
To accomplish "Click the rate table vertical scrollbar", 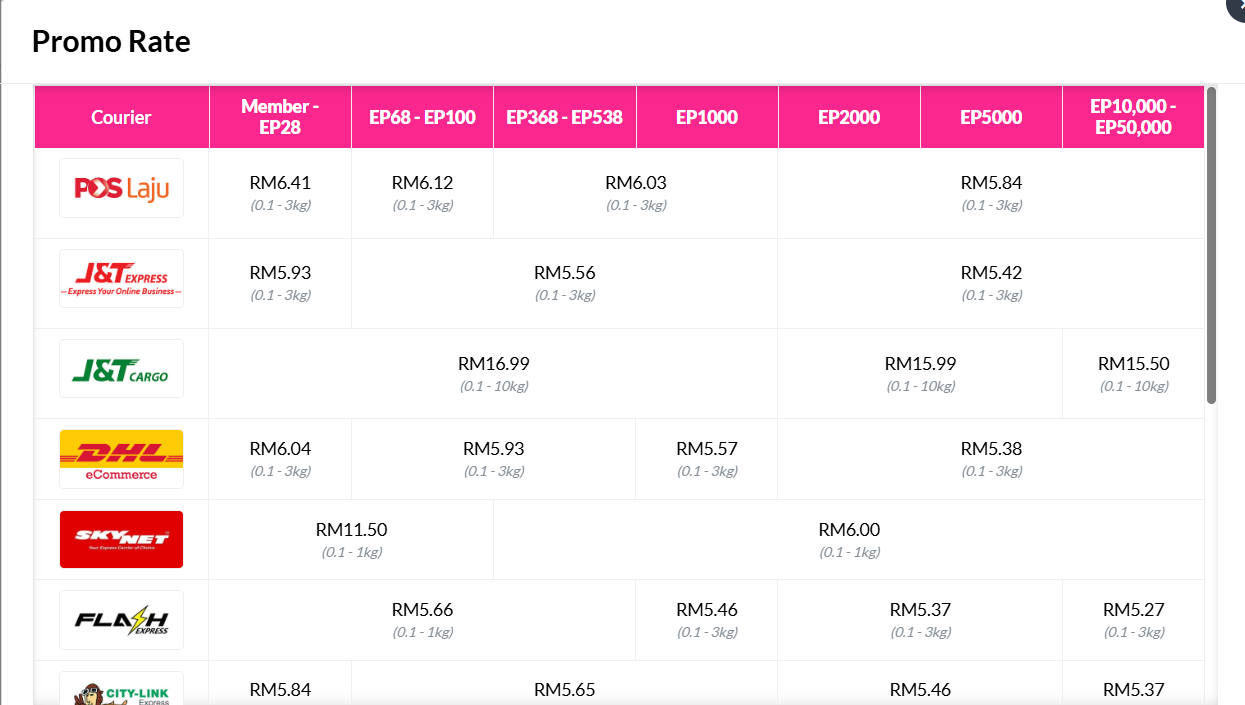I will 1211,245.
